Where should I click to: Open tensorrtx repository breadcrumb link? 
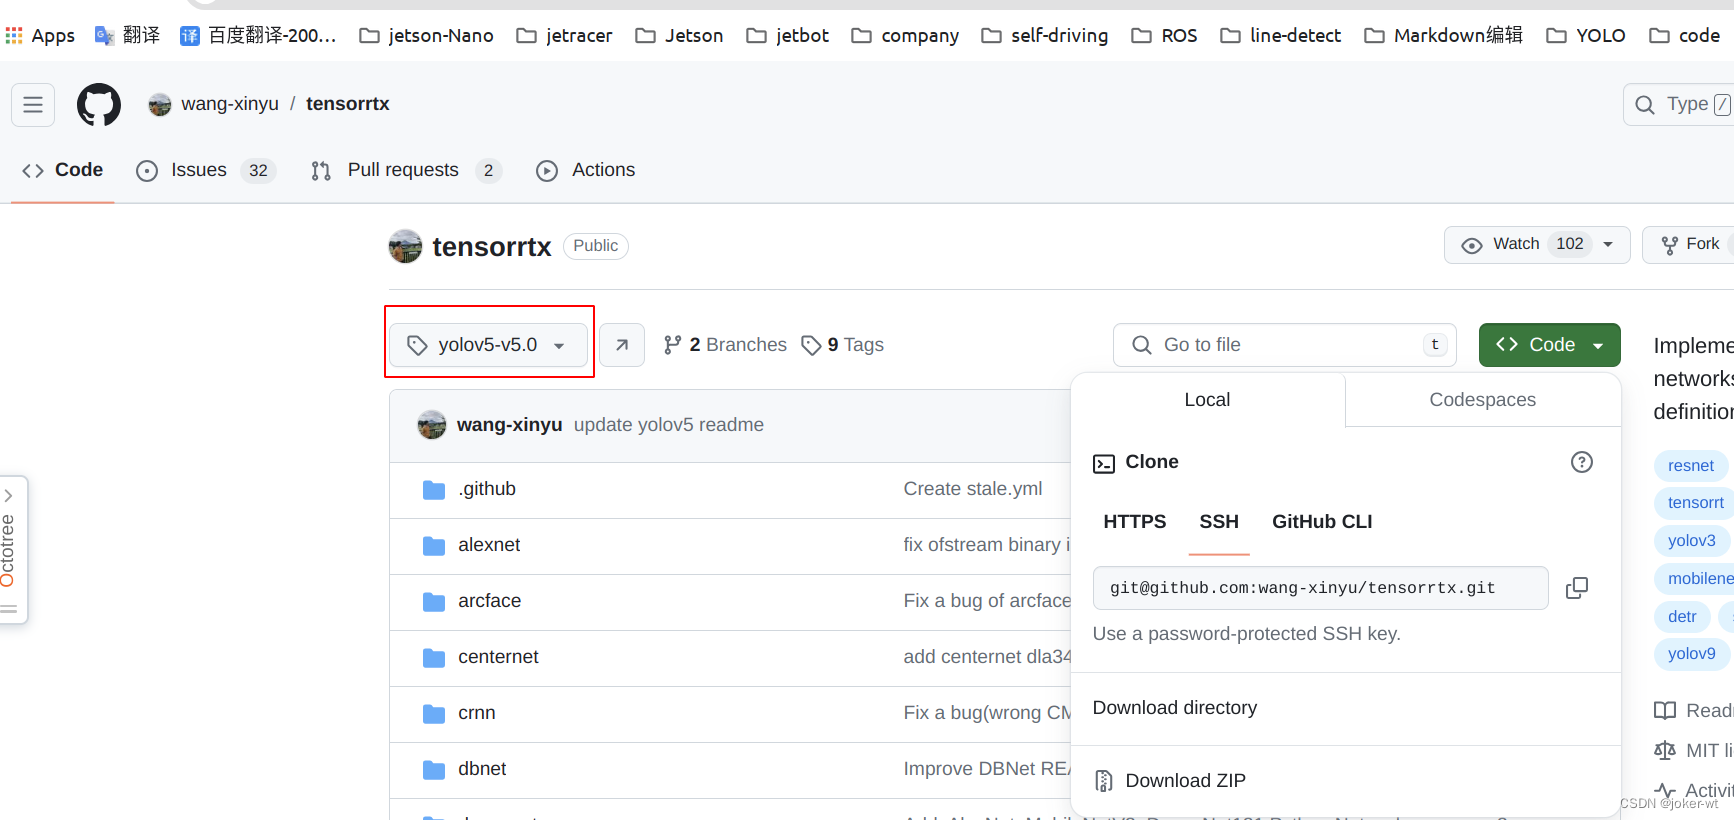point(348,104)
